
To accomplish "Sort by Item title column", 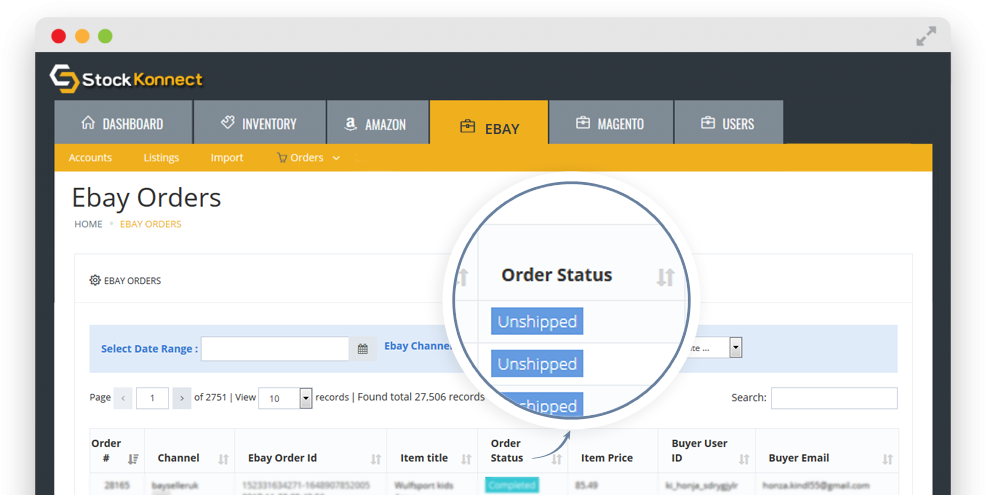I will tap(466, 459).
